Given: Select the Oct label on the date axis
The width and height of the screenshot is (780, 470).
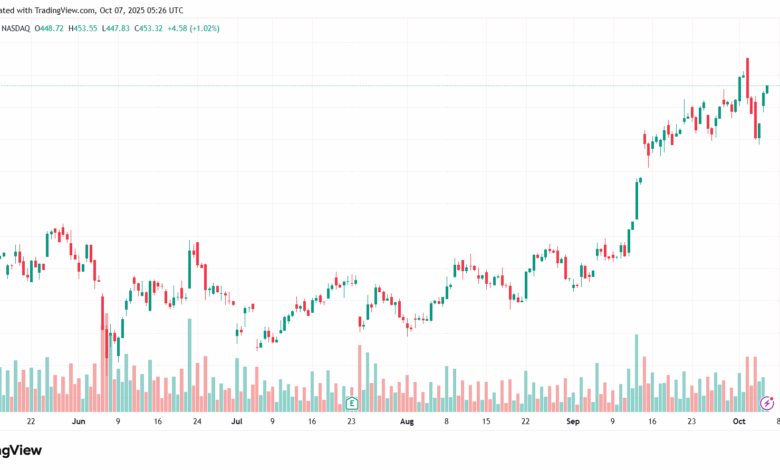Looking at the screenshot, I should pyautogui.click(x=739, y=421).
